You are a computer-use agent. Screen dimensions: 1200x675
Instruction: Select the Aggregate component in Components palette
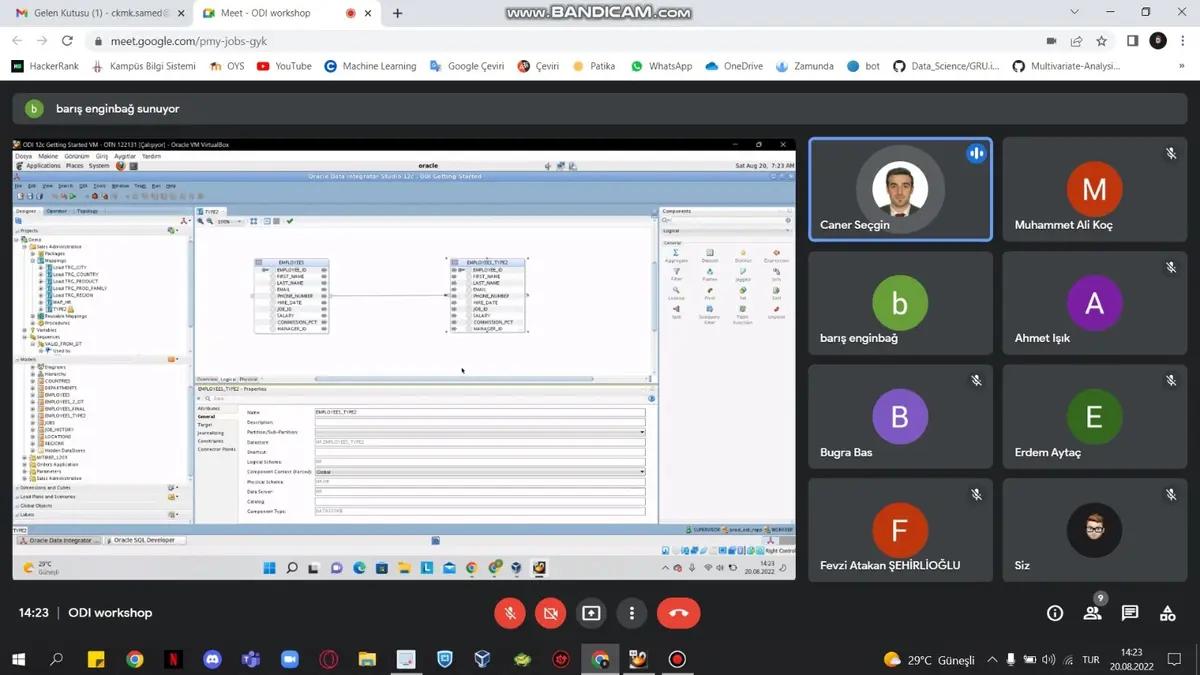point(676,256)
